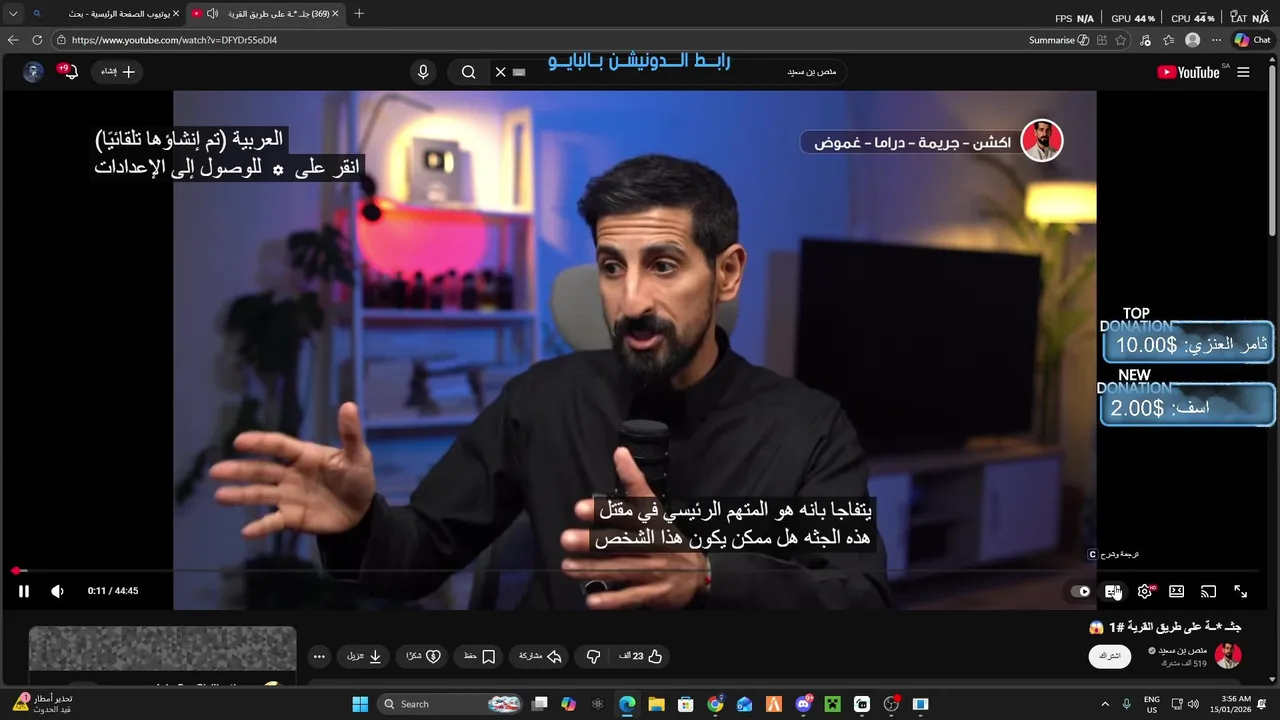Mute the video player volume icon

57,591
